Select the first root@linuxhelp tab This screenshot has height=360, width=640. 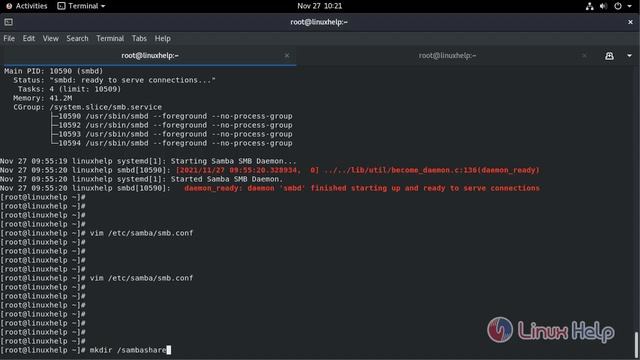tap(150, 56)
